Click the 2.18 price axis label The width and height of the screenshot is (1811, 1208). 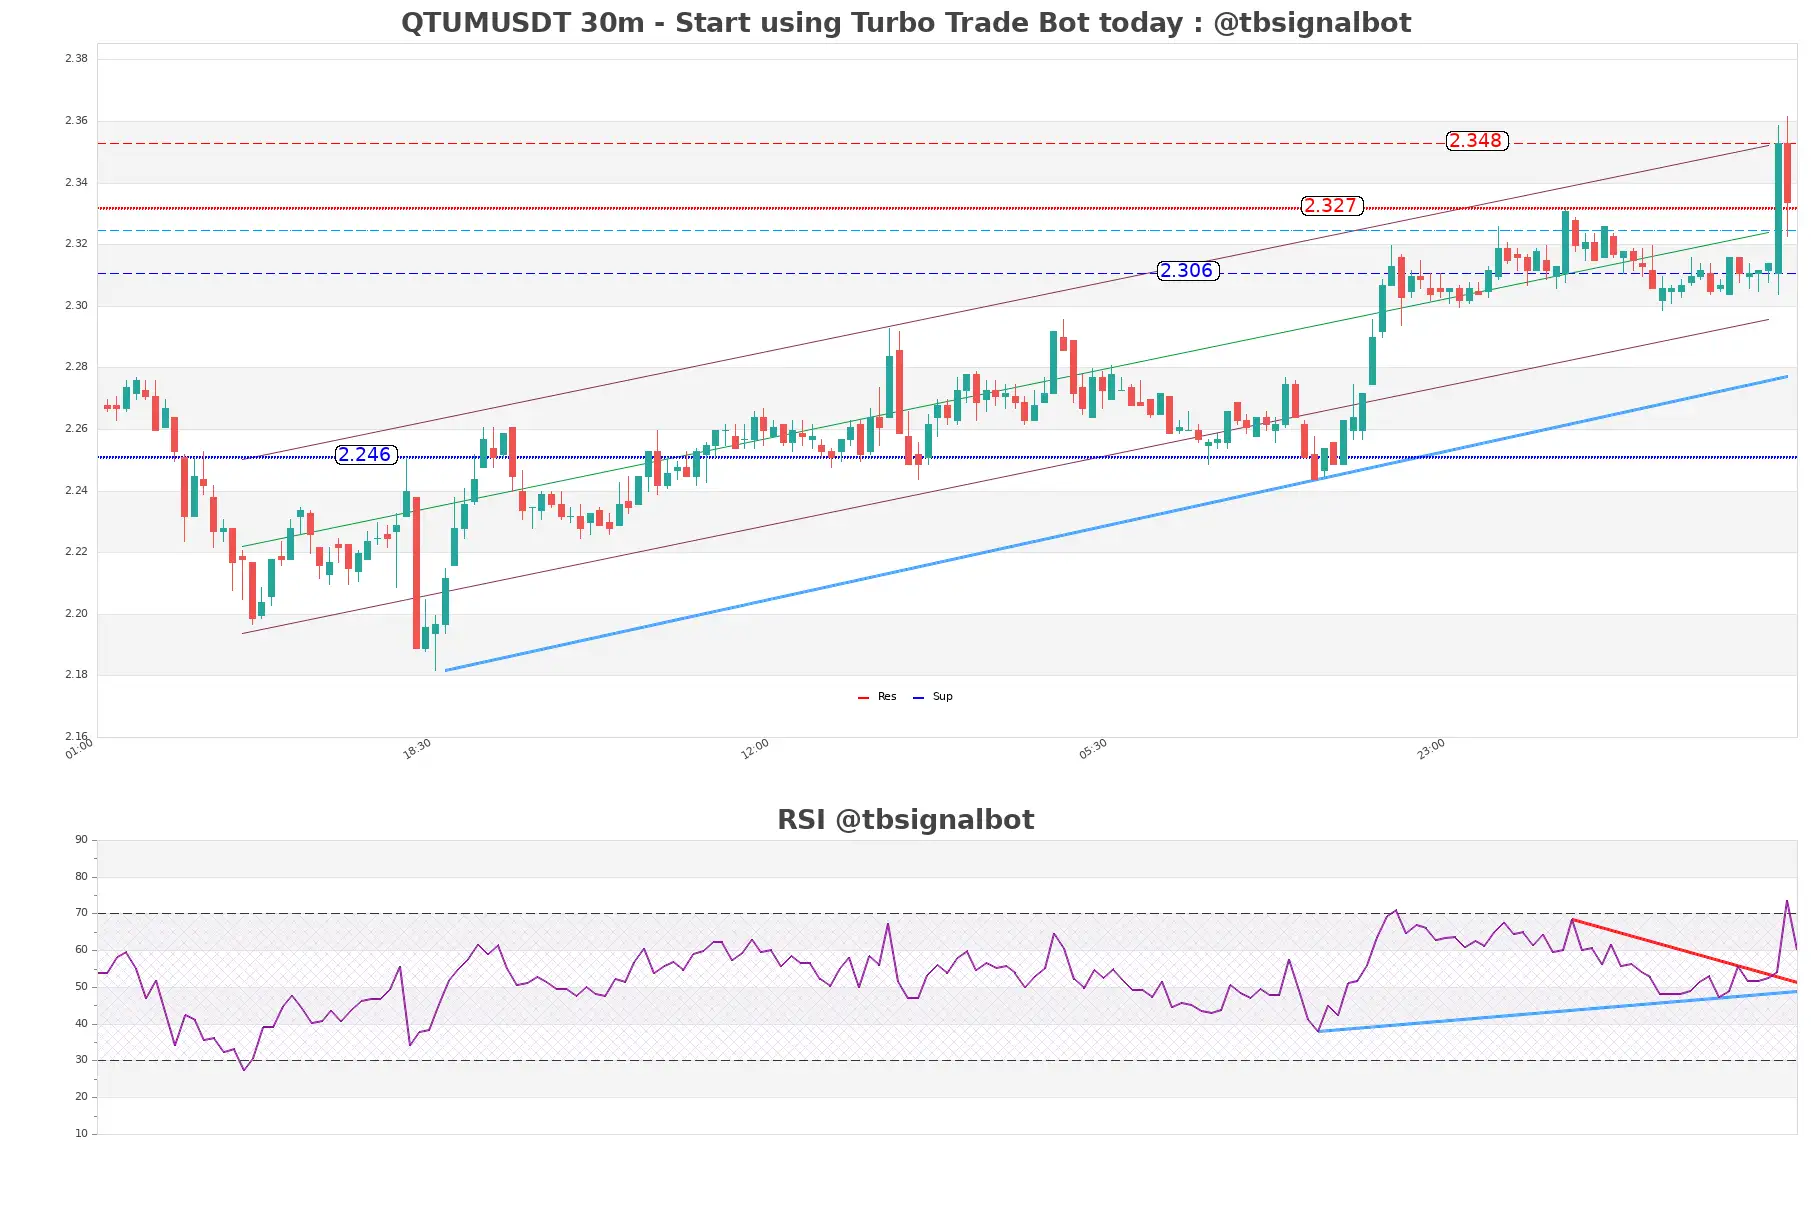(76, 675)
